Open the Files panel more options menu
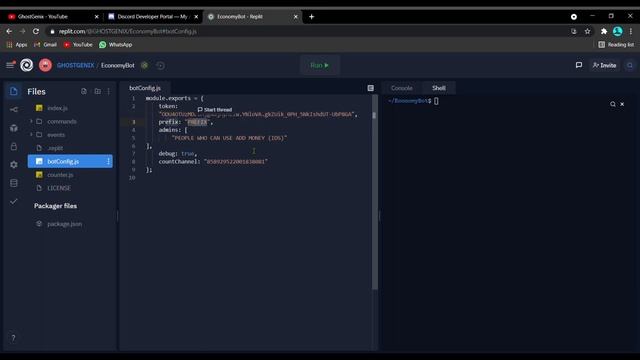This screenshot has width=640, height=360. [109, 91]
